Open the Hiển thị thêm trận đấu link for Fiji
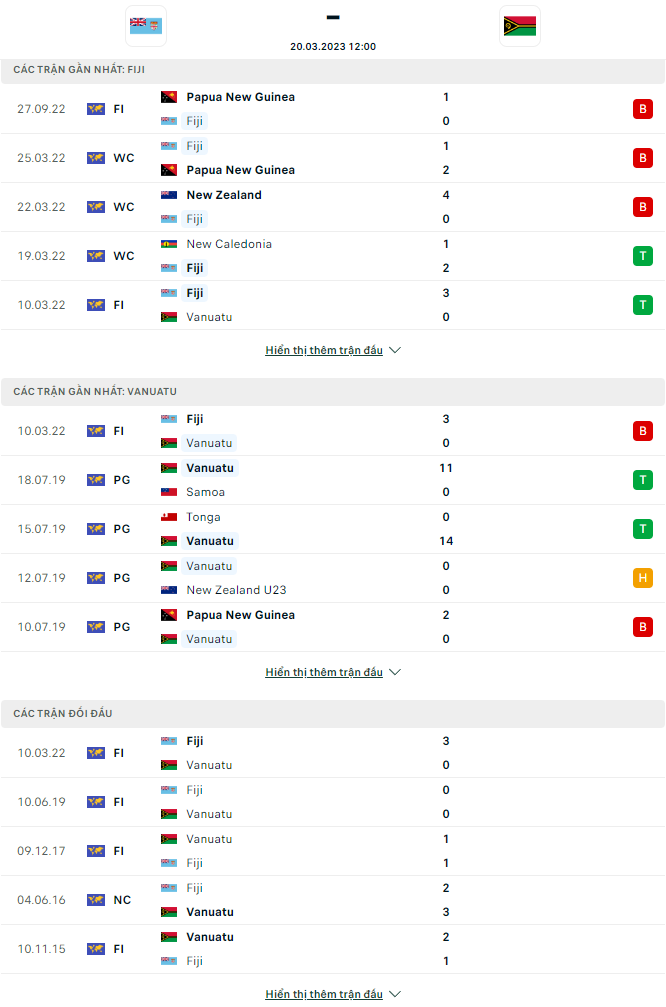This screenshot has width=666, height=1007. (x=324, y=350)
